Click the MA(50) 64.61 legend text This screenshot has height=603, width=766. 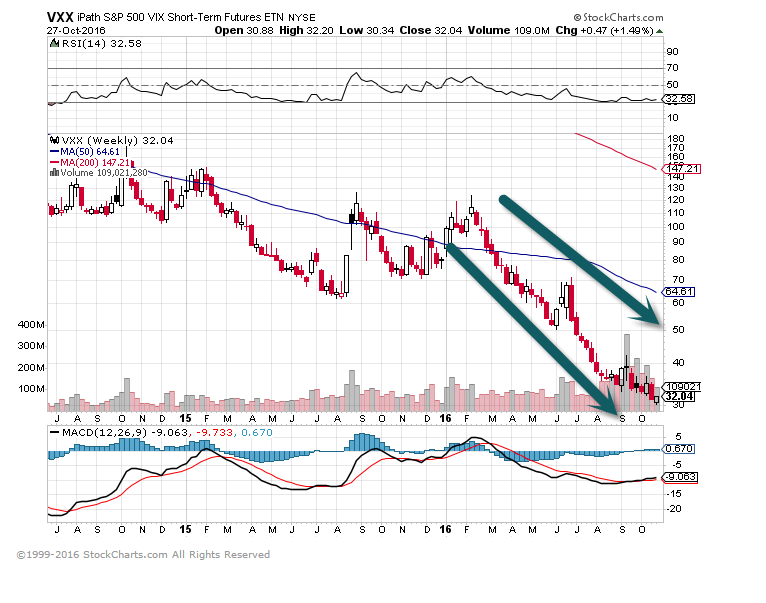coord(90,152)
